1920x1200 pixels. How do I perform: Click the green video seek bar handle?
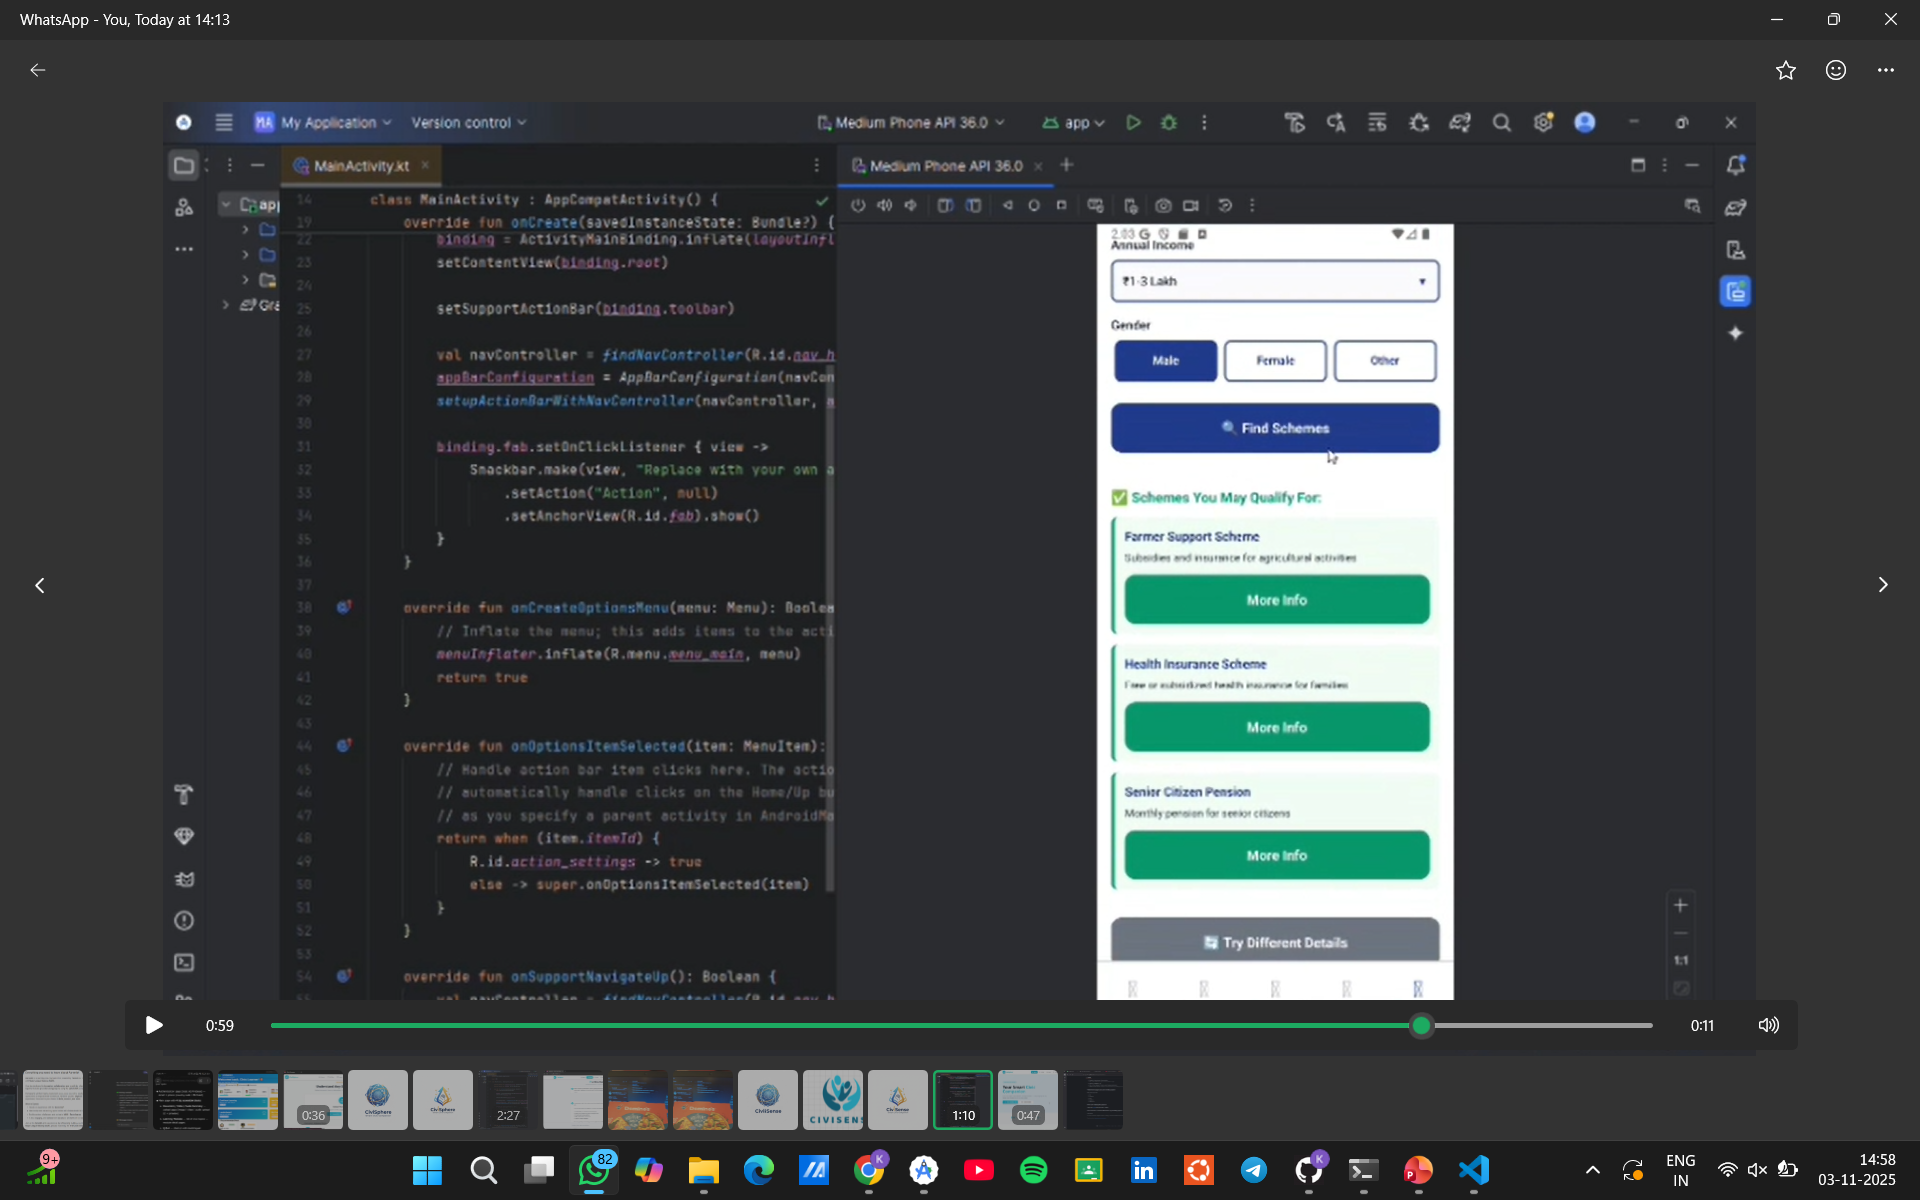(x=1421, y=1025)
